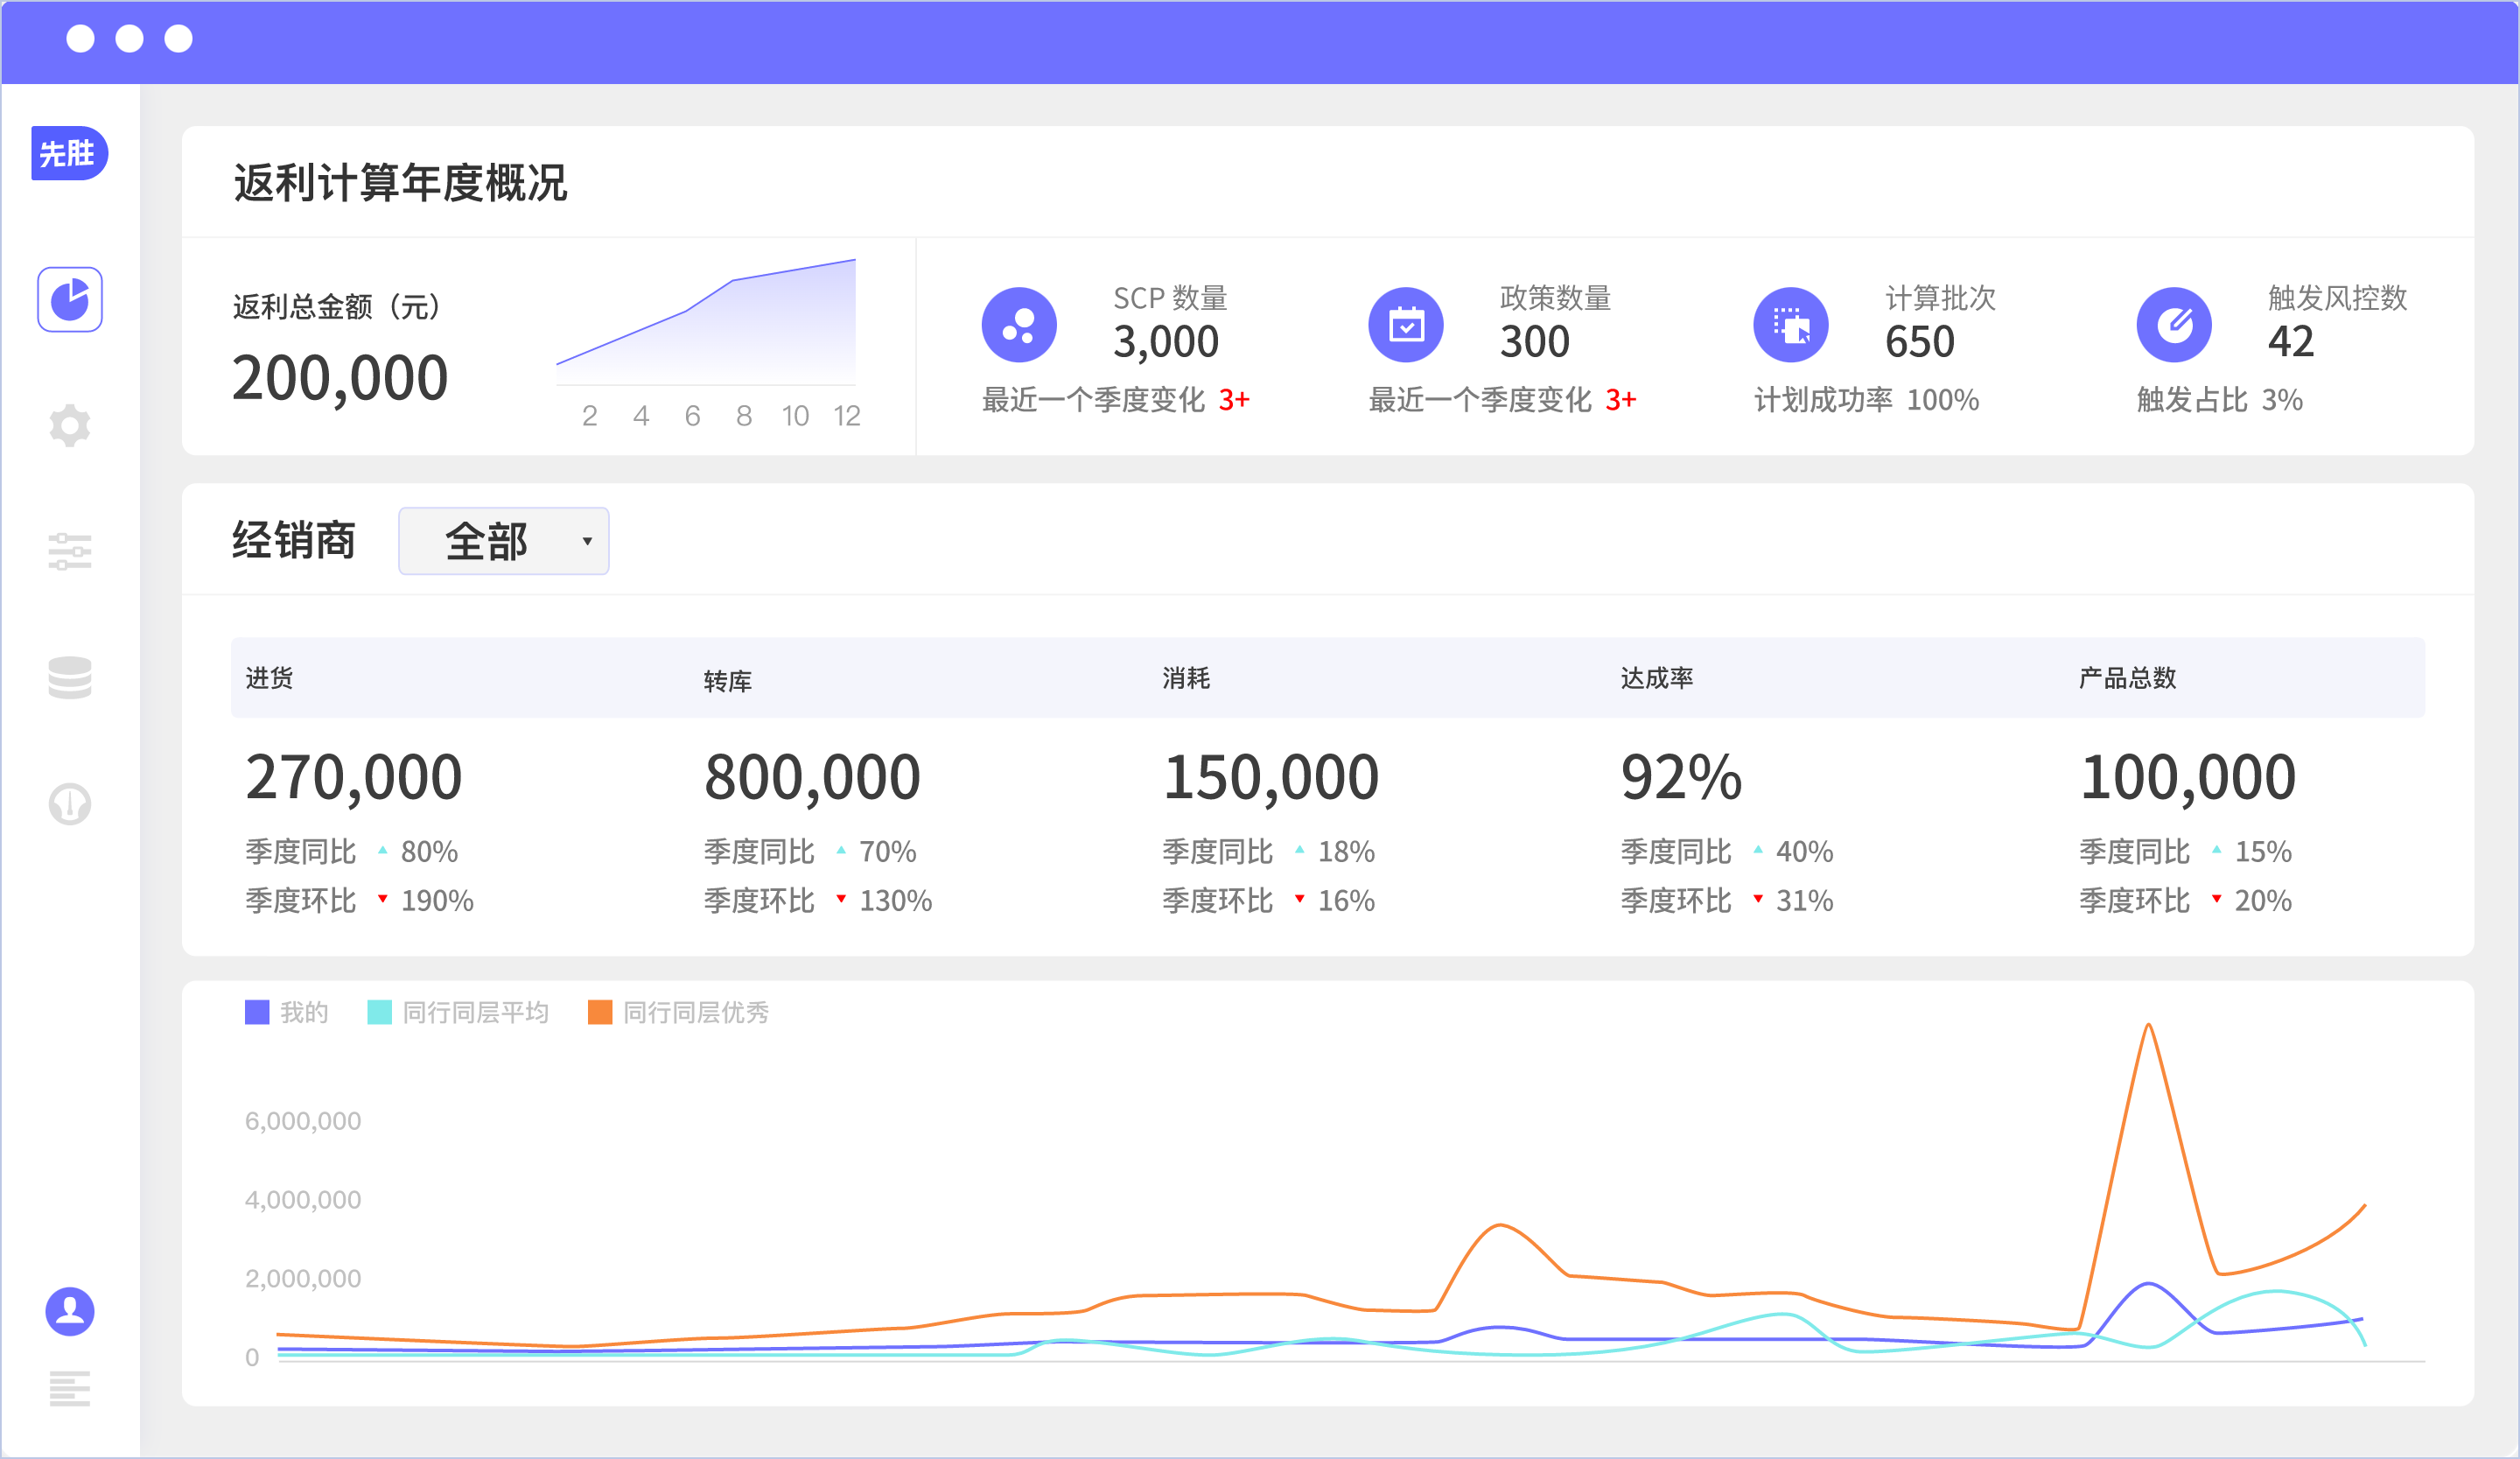This screenshot has height=1459, width=2520.
Task: Click the 季度同比 18% indicator
Action: pos(1269,852)
